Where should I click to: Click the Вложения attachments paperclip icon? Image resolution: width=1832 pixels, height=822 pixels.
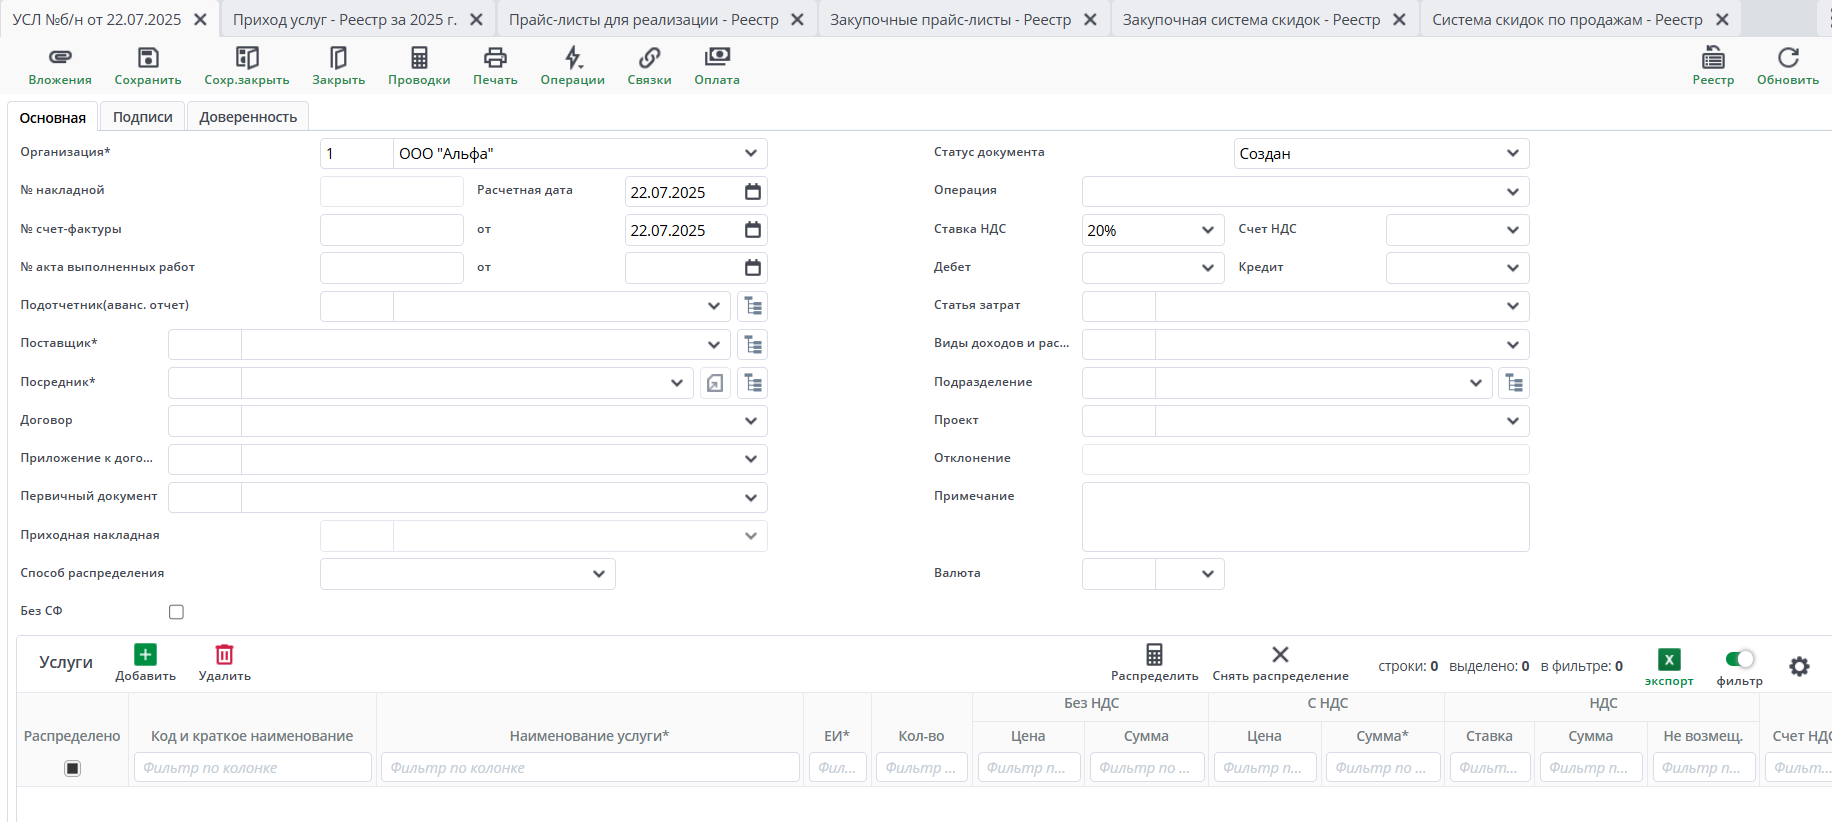pos(60,58)
